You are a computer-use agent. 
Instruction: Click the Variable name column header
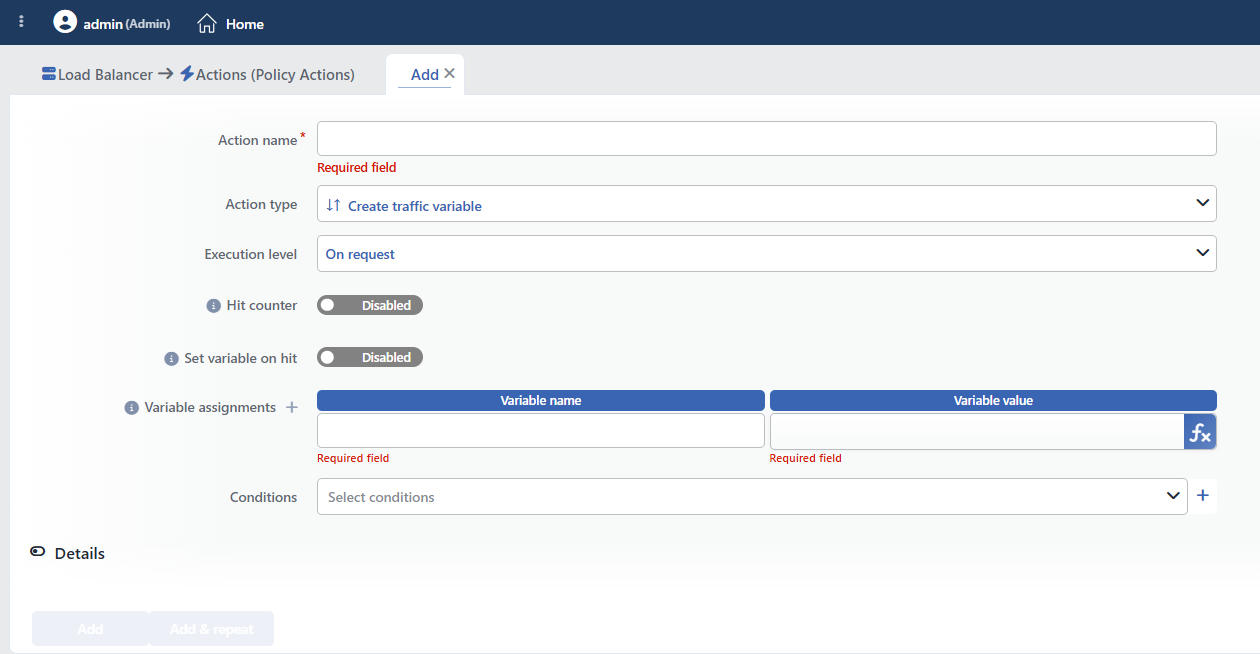coord(541,400)
